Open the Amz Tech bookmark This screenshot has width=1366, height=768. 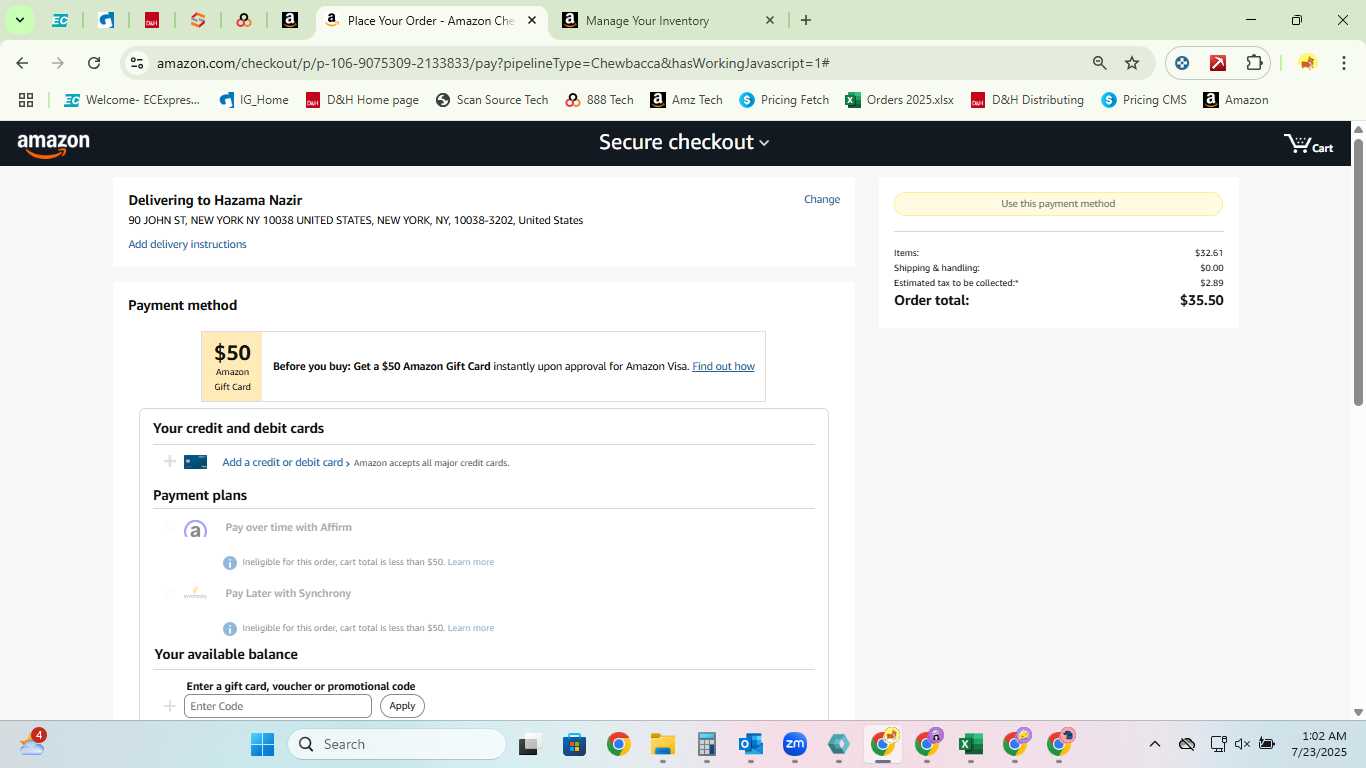[686, 100]
